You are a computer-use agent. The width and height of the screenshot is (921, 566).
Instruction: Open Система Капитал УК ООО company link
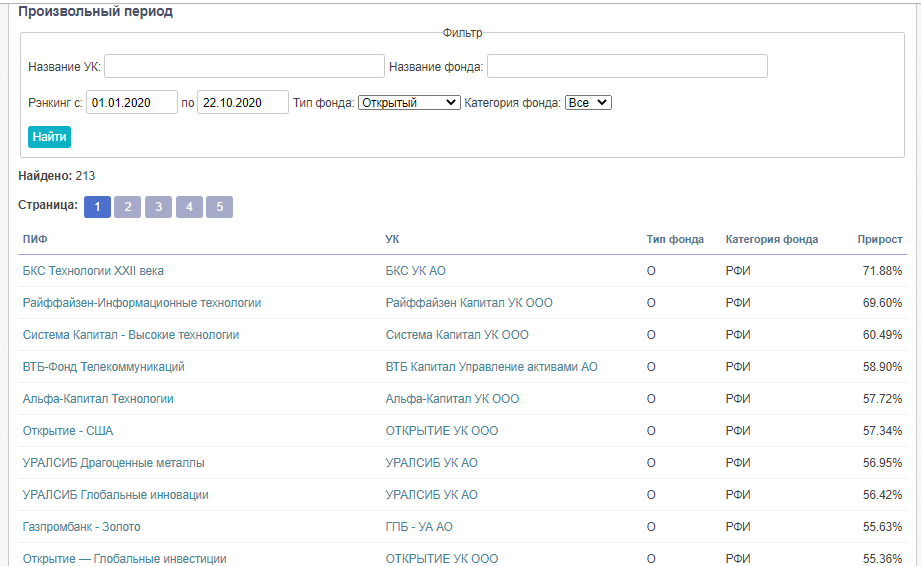click(x=457, y=335)
